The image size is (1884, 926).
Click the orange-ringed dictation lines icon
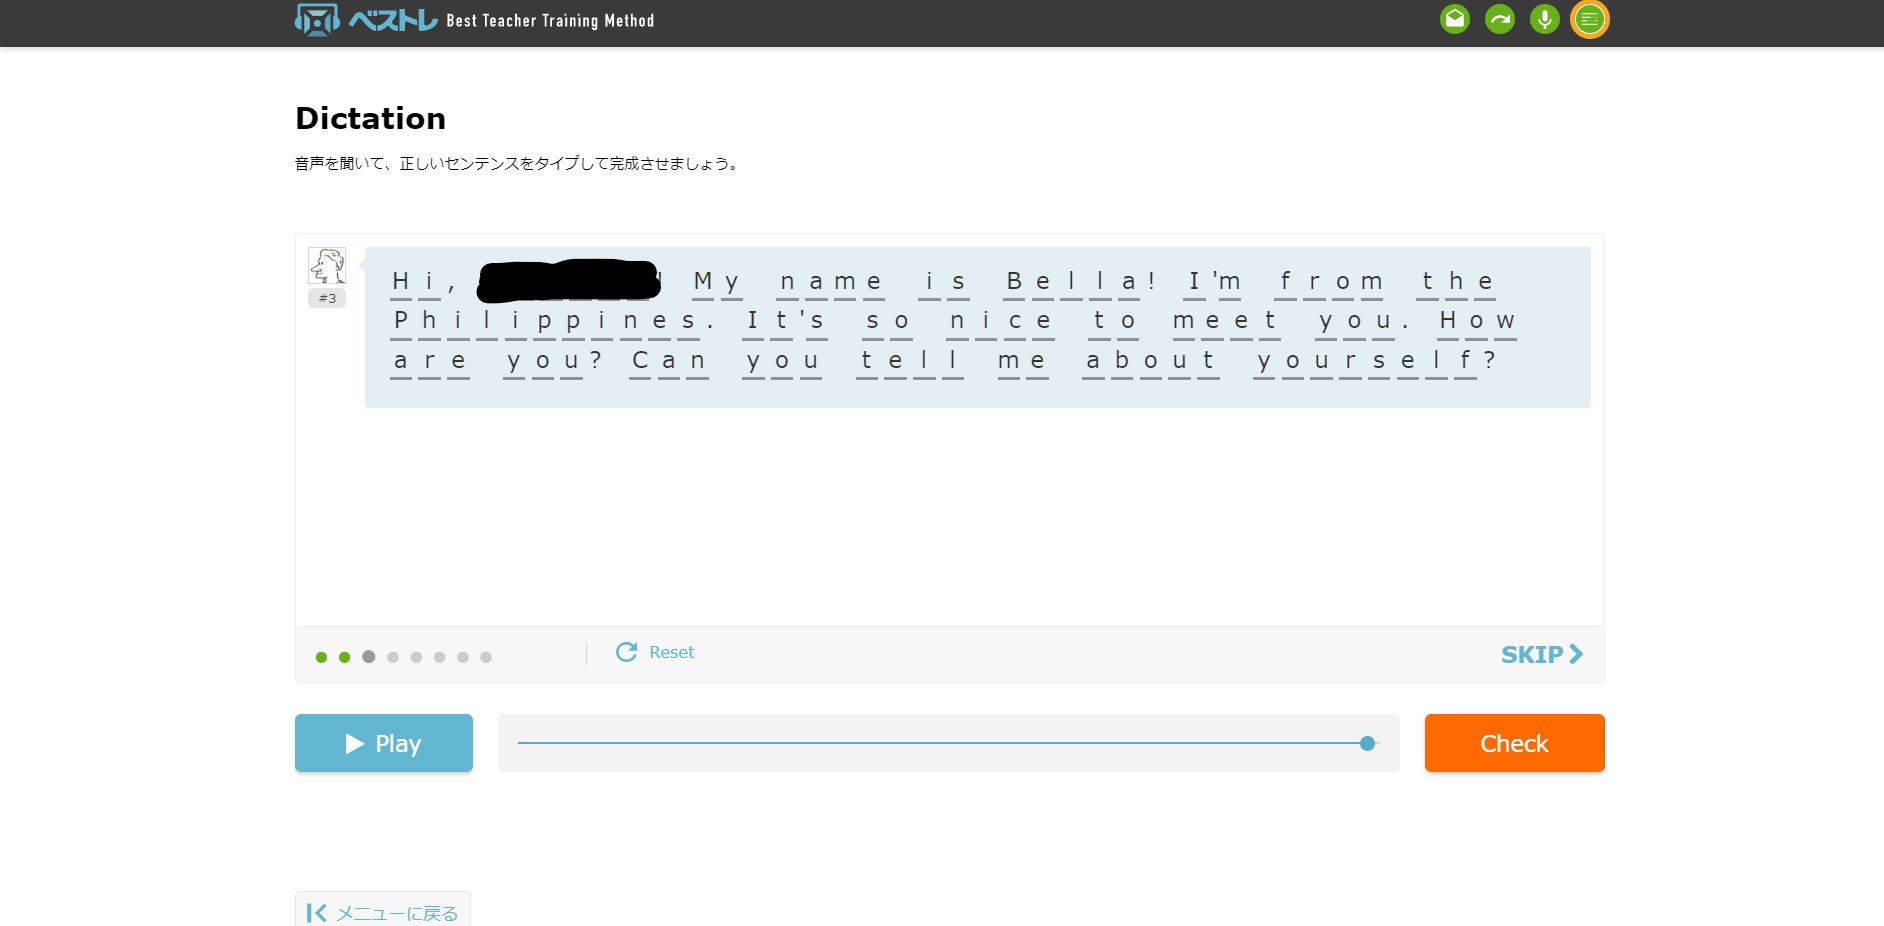[x=1589, y=19]
